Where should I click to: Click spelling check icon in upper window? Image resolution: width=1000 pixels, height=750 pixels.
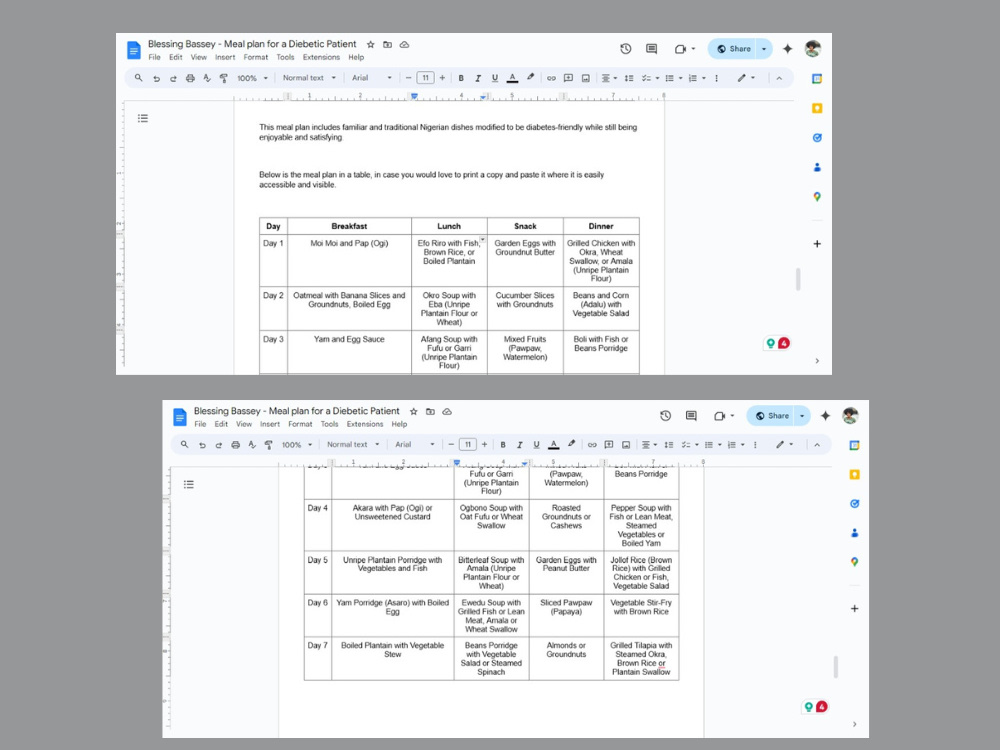tap(207, 78)
